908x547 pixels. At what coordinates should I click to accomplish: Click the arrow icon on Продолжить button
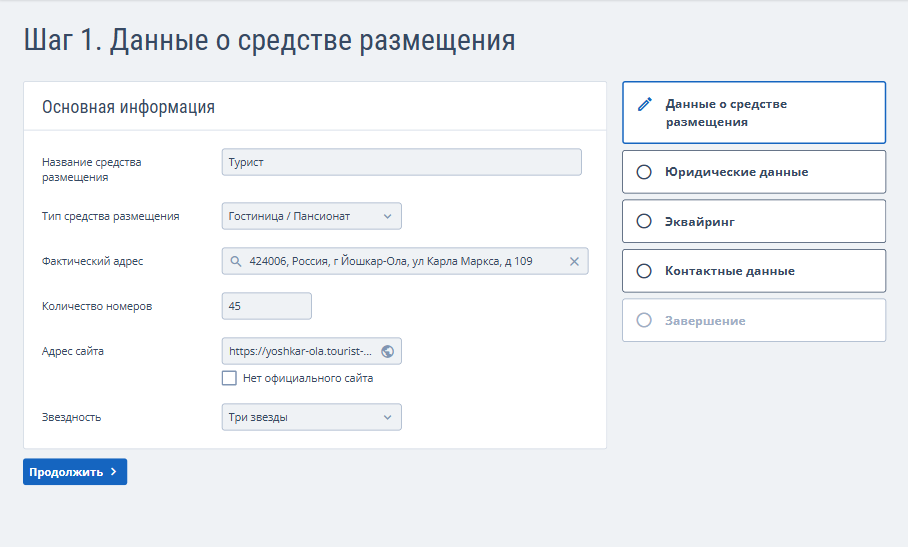pos(114,472)
